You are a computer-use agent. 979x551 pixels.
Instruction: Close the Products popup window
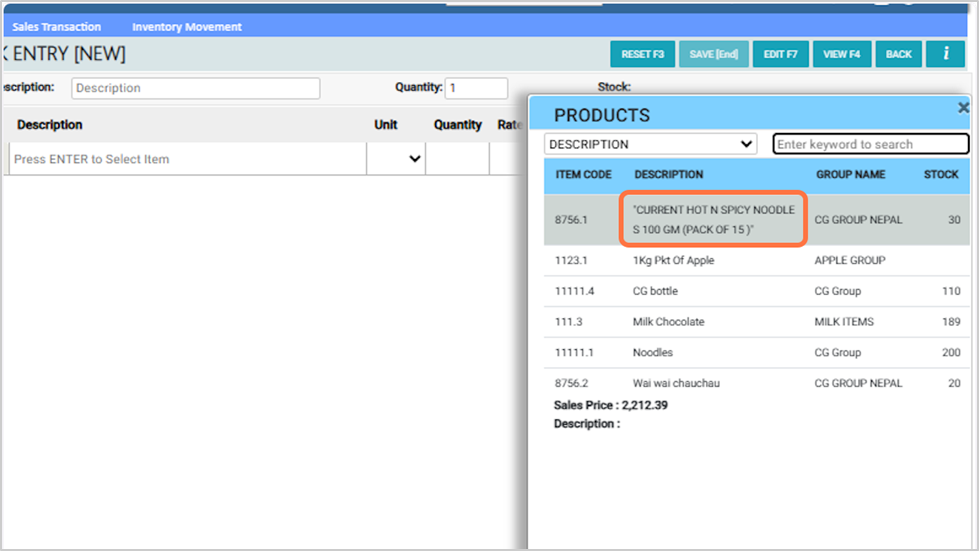[963, 108]
